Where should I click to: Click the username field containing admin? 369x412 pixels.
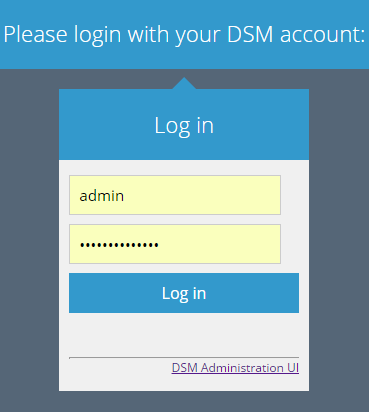[x=175, y=195]
